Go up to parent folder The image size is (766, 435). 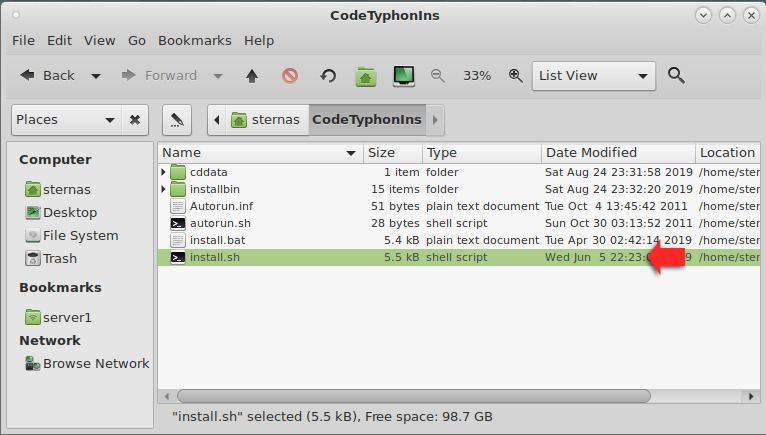(x=252, y=76)
